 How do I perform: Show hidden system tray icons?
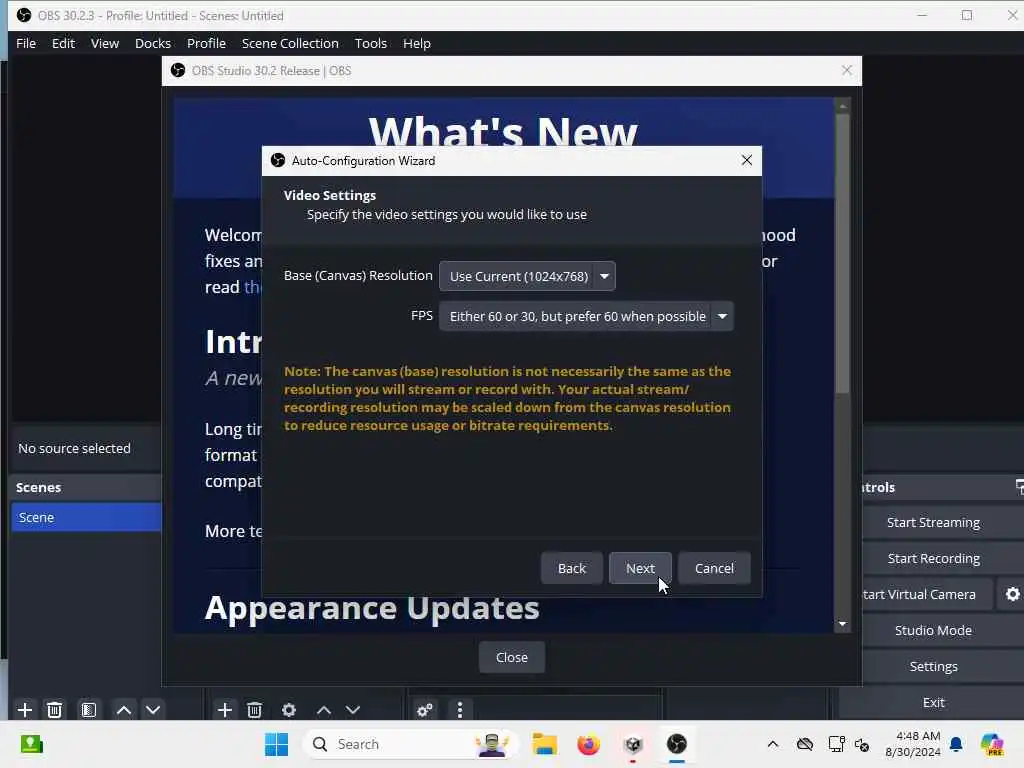(773, 744)
